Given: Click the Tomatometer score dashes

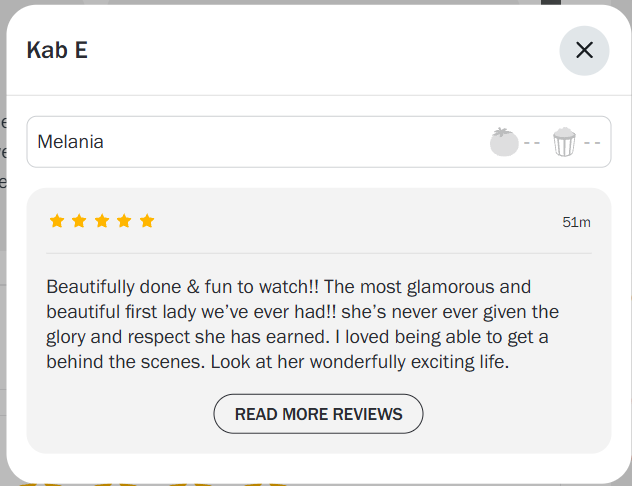Looking at the screenshot, I should 532,142.
